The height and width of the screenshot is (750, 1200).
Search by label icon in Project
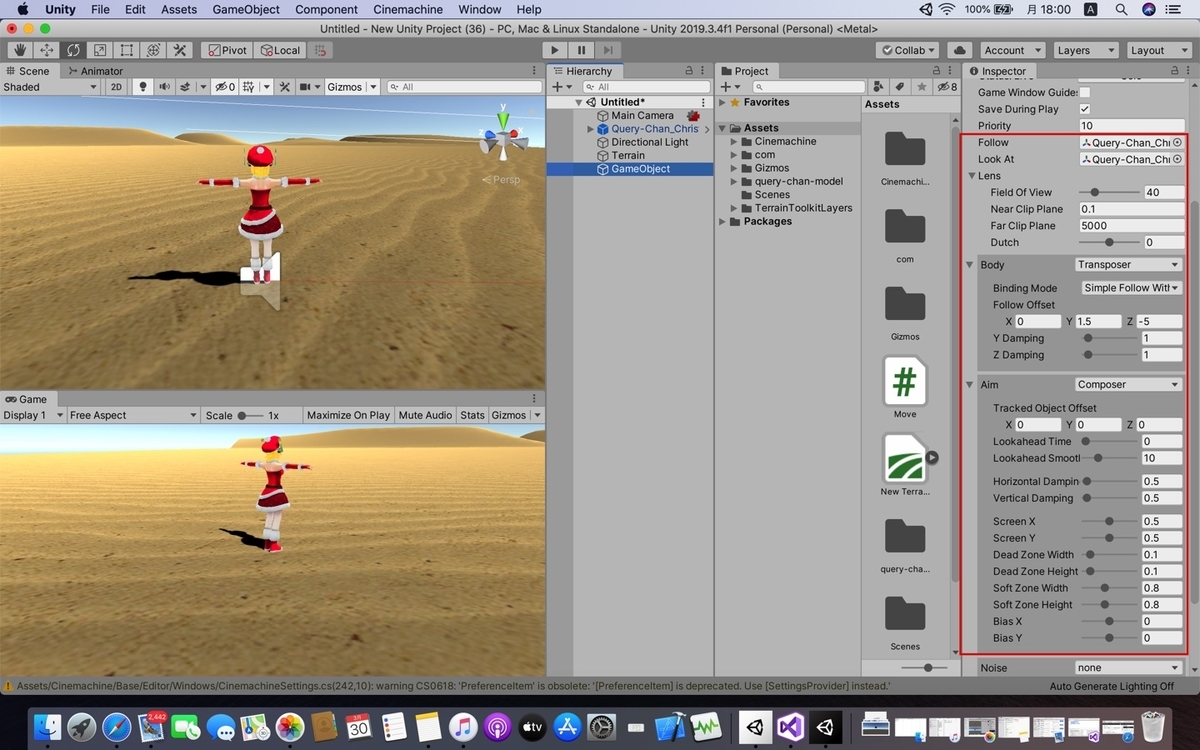[x=900, y=87]
